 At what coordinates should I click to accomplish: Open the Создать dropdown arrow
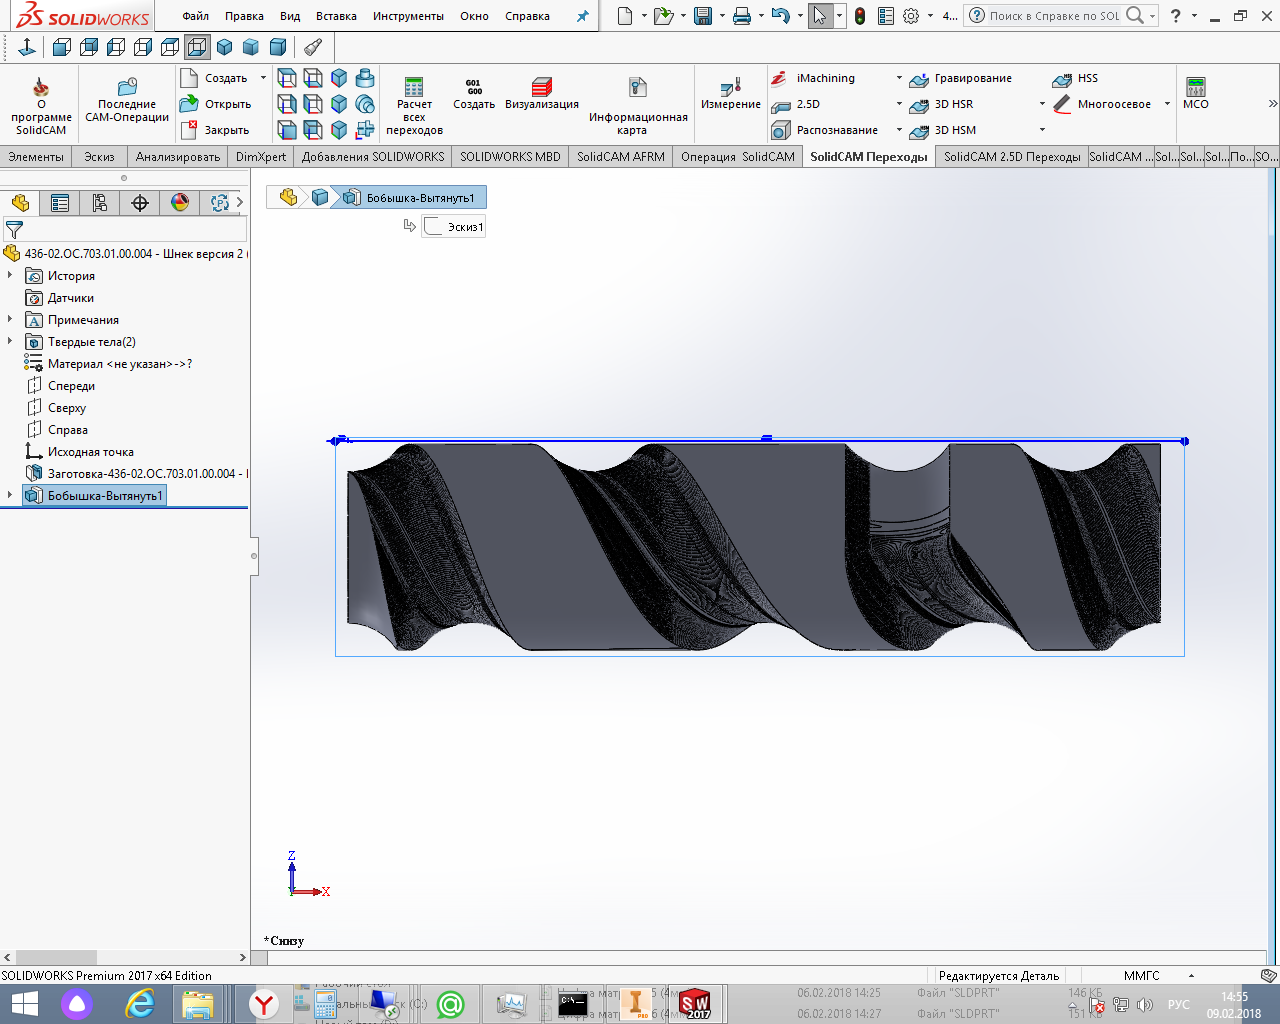point(264,78)
